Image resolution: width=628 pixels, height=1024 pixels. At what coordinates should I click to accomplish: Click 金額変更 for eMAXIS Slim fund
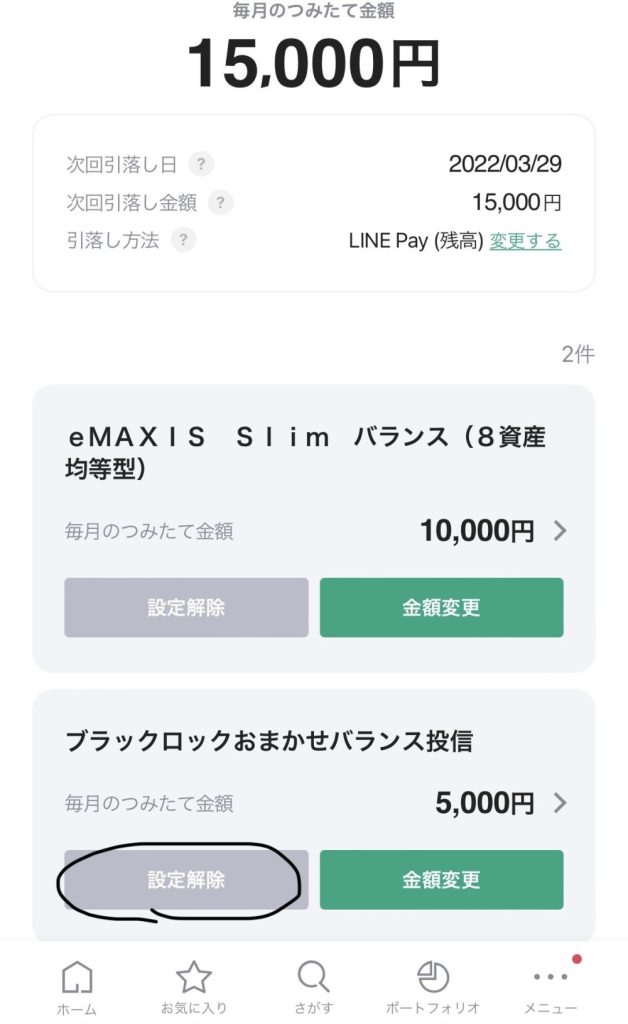pyautogui.click(x=441, y=607)
